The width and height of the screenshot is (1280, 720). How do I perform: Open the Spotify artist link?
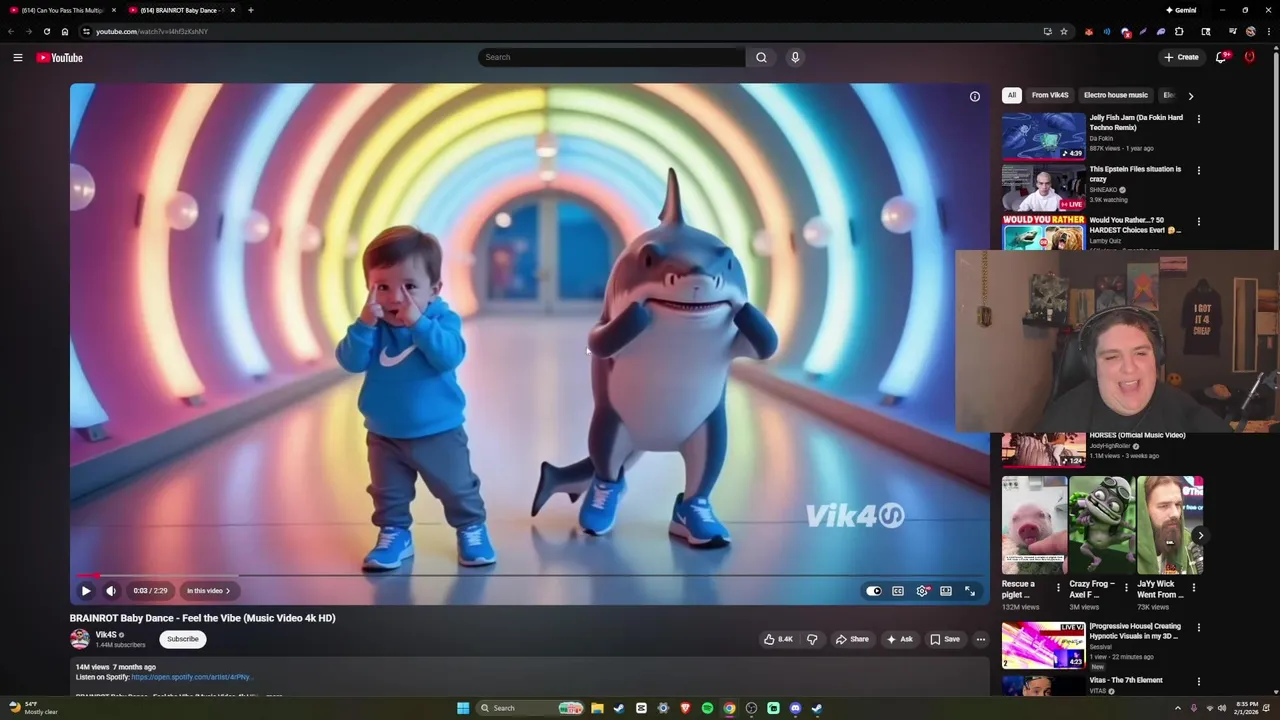click(x=191, y=677)
